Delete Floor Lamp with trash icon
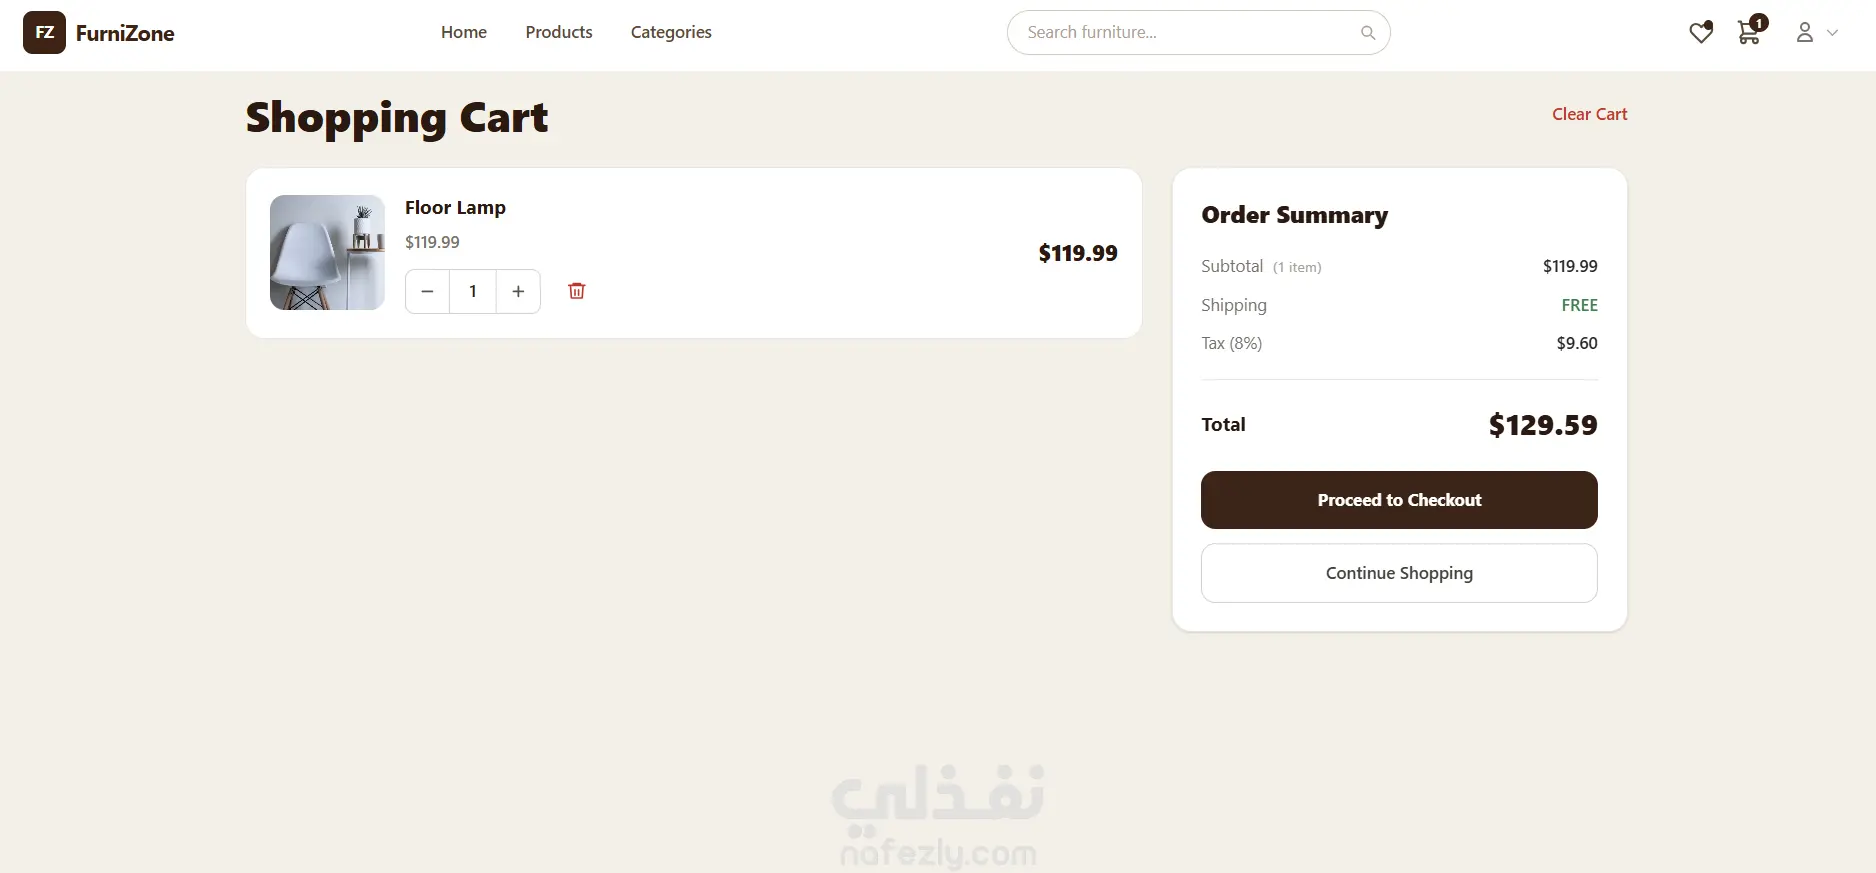 [x=576, y=291]
